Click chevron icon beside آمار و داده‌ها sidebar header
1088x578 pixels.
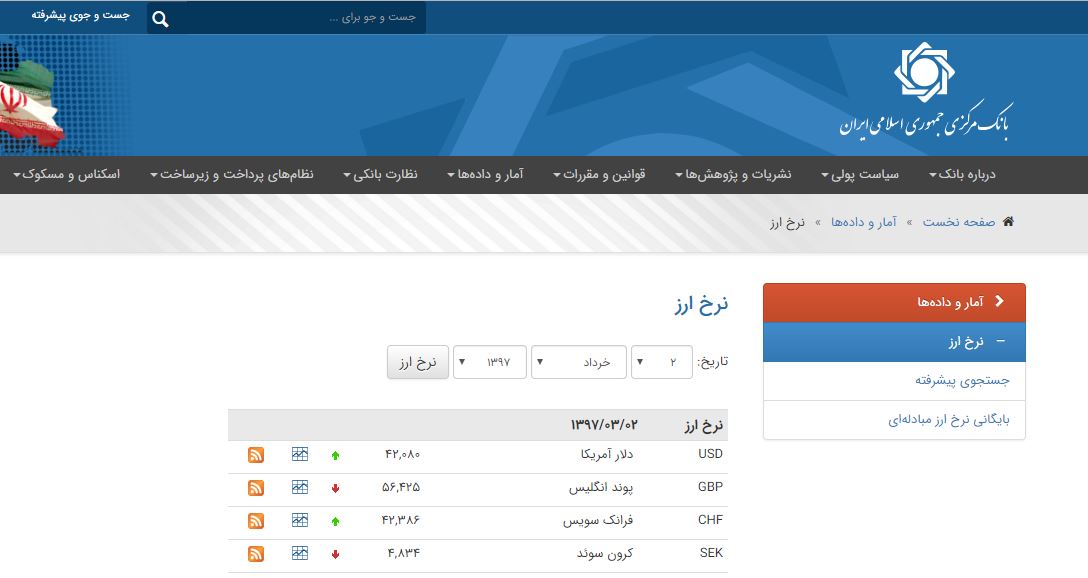(x=1000, y=301)
